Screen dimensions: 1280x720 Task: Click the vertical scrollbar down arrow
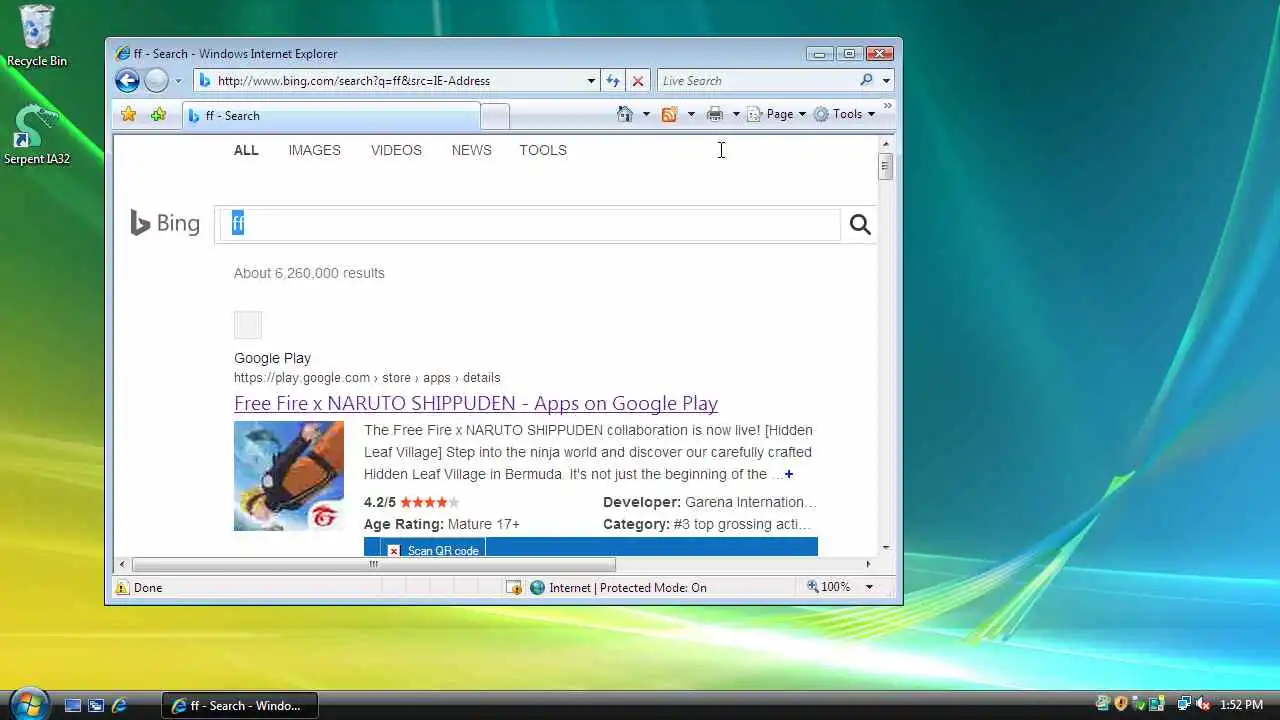point(885,548)
